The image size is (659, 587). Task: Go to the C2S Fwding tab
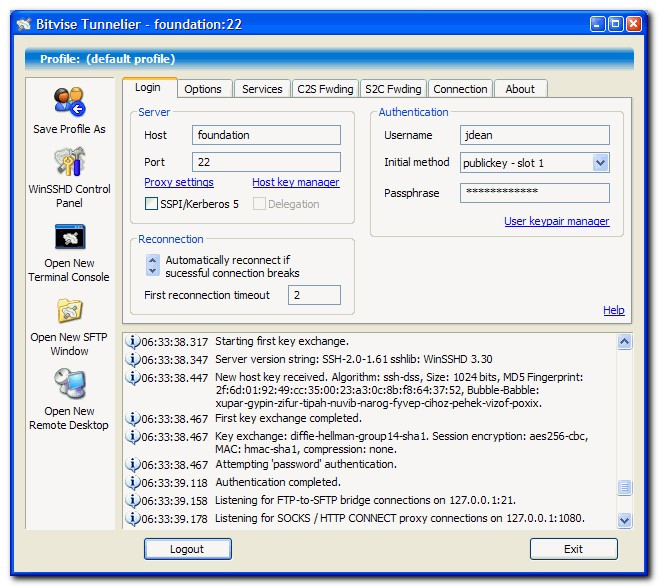tap(325, 89)
